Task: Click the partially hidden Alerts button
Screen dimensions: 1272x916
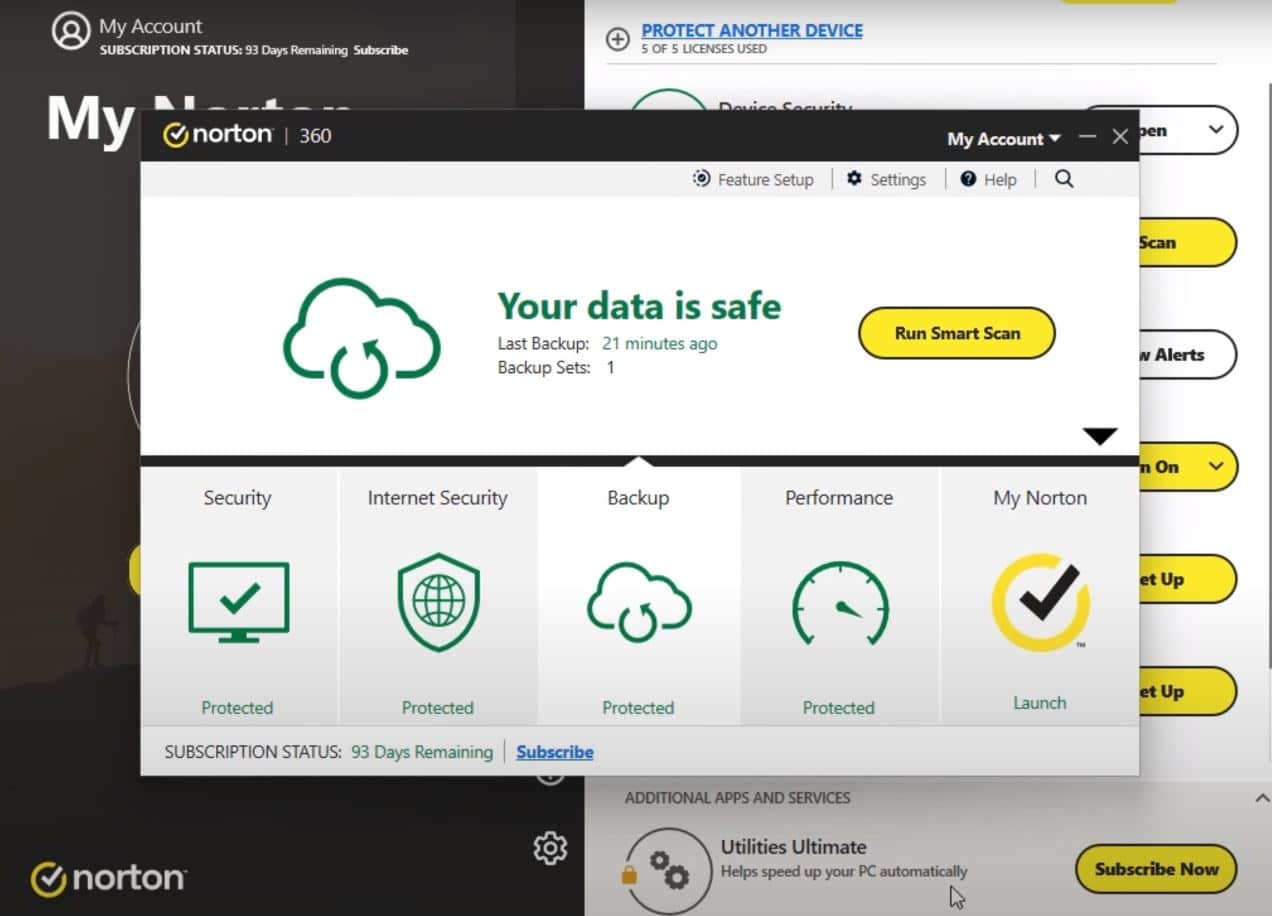Action: pos(1188,354)
